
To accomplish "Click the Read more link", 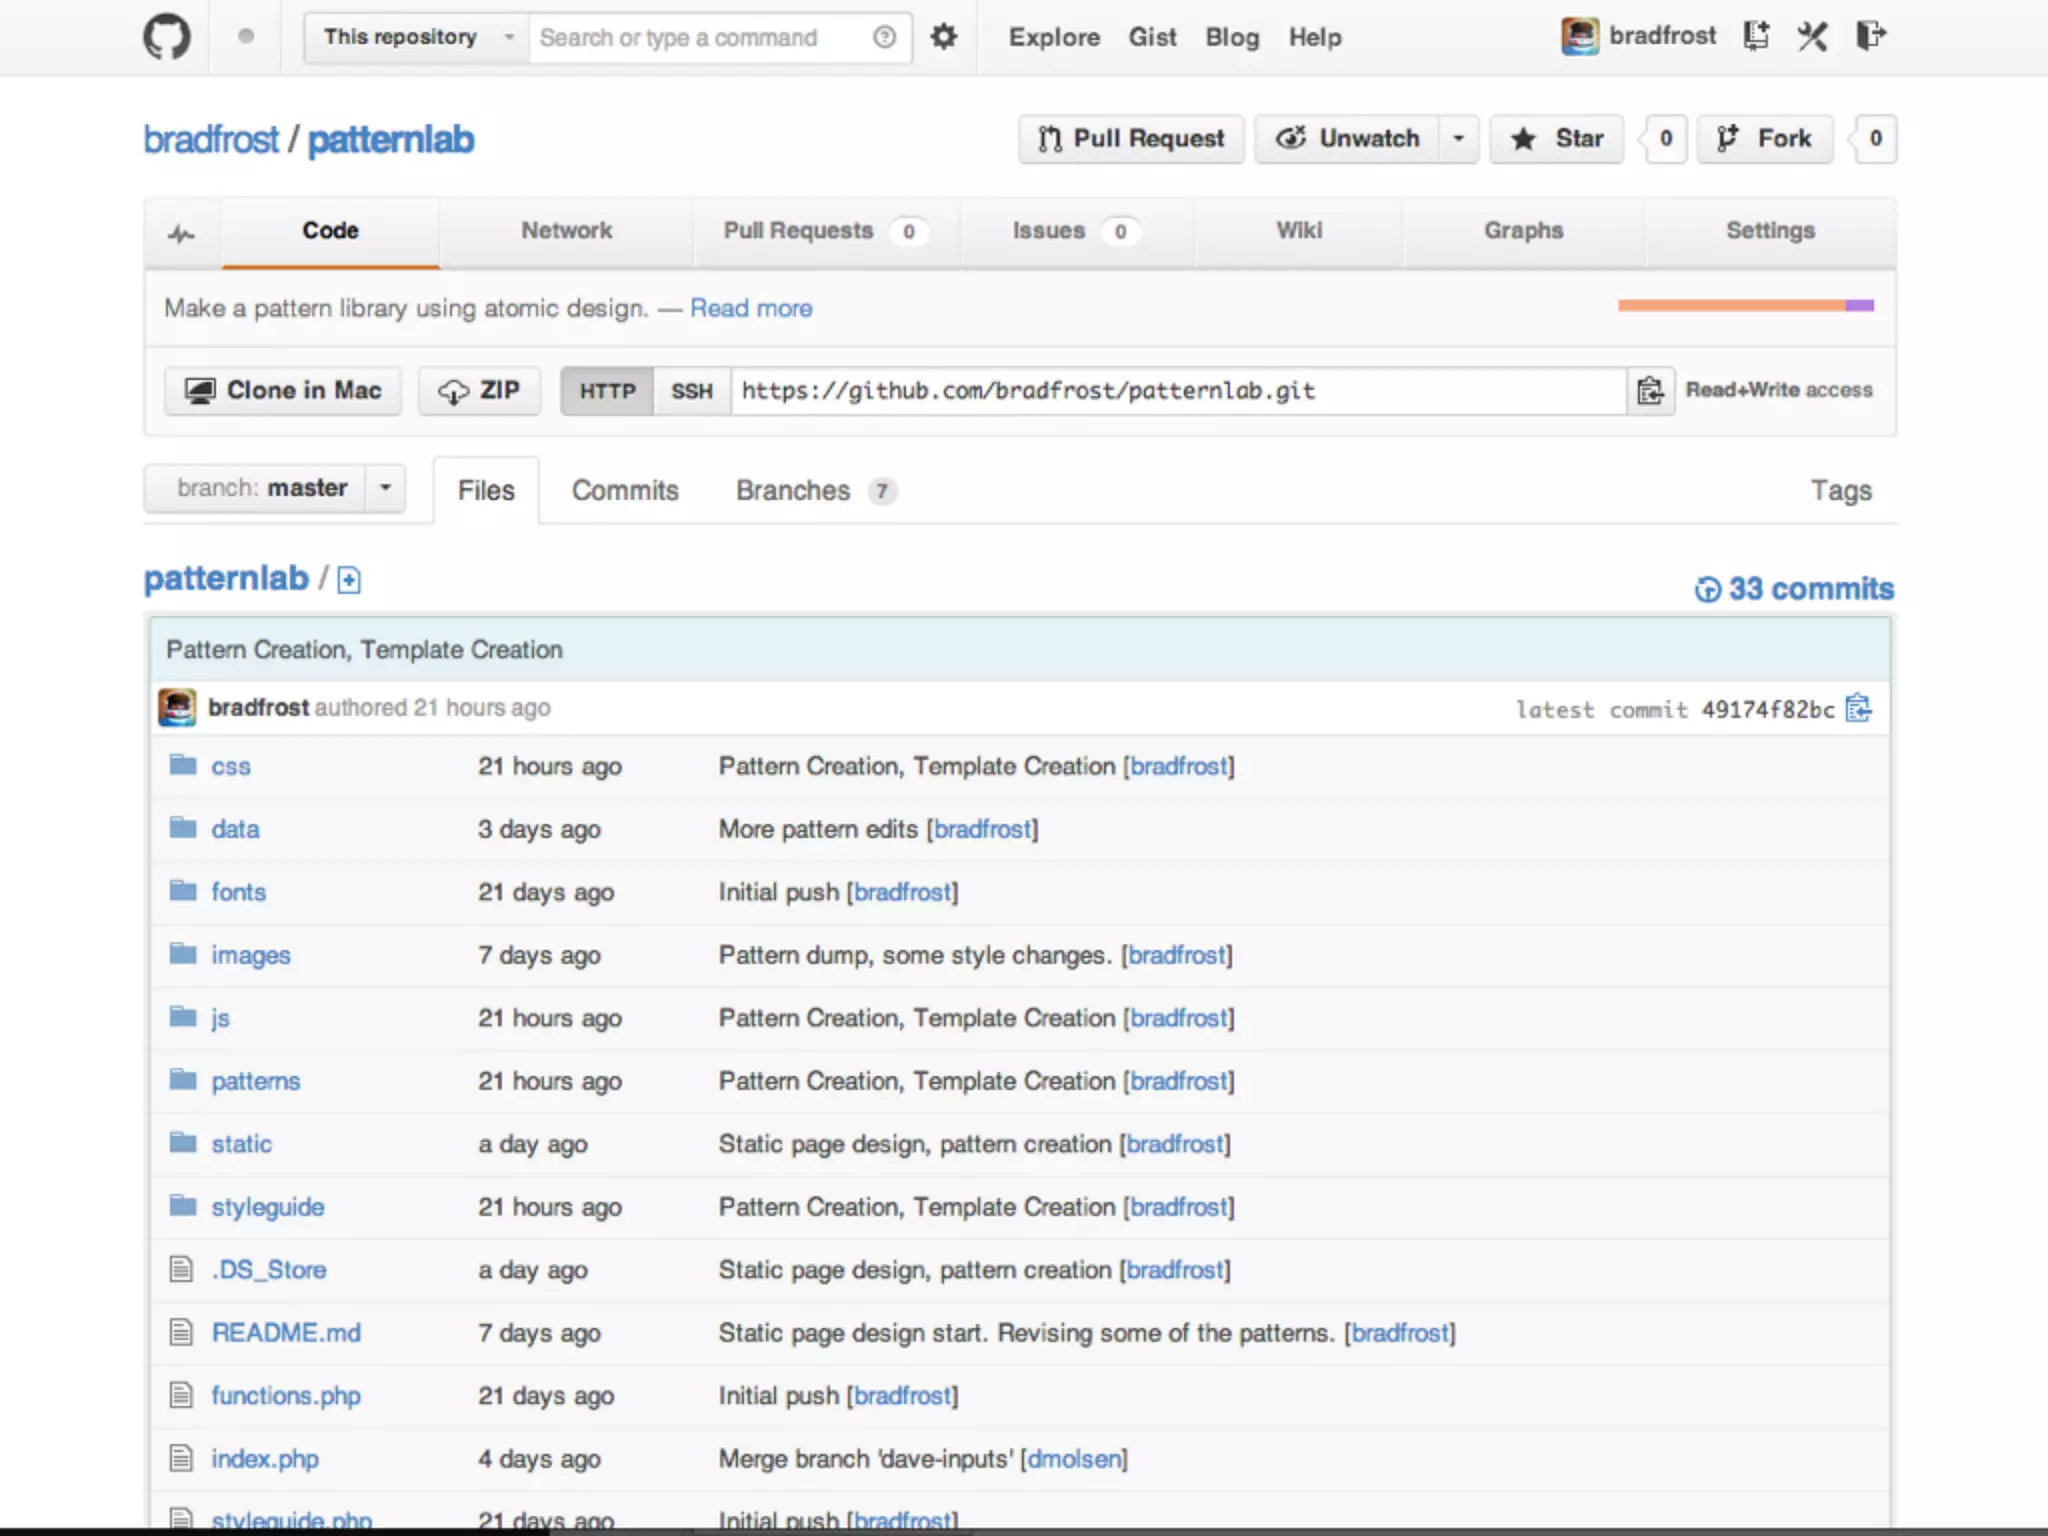I will (751, 308).
